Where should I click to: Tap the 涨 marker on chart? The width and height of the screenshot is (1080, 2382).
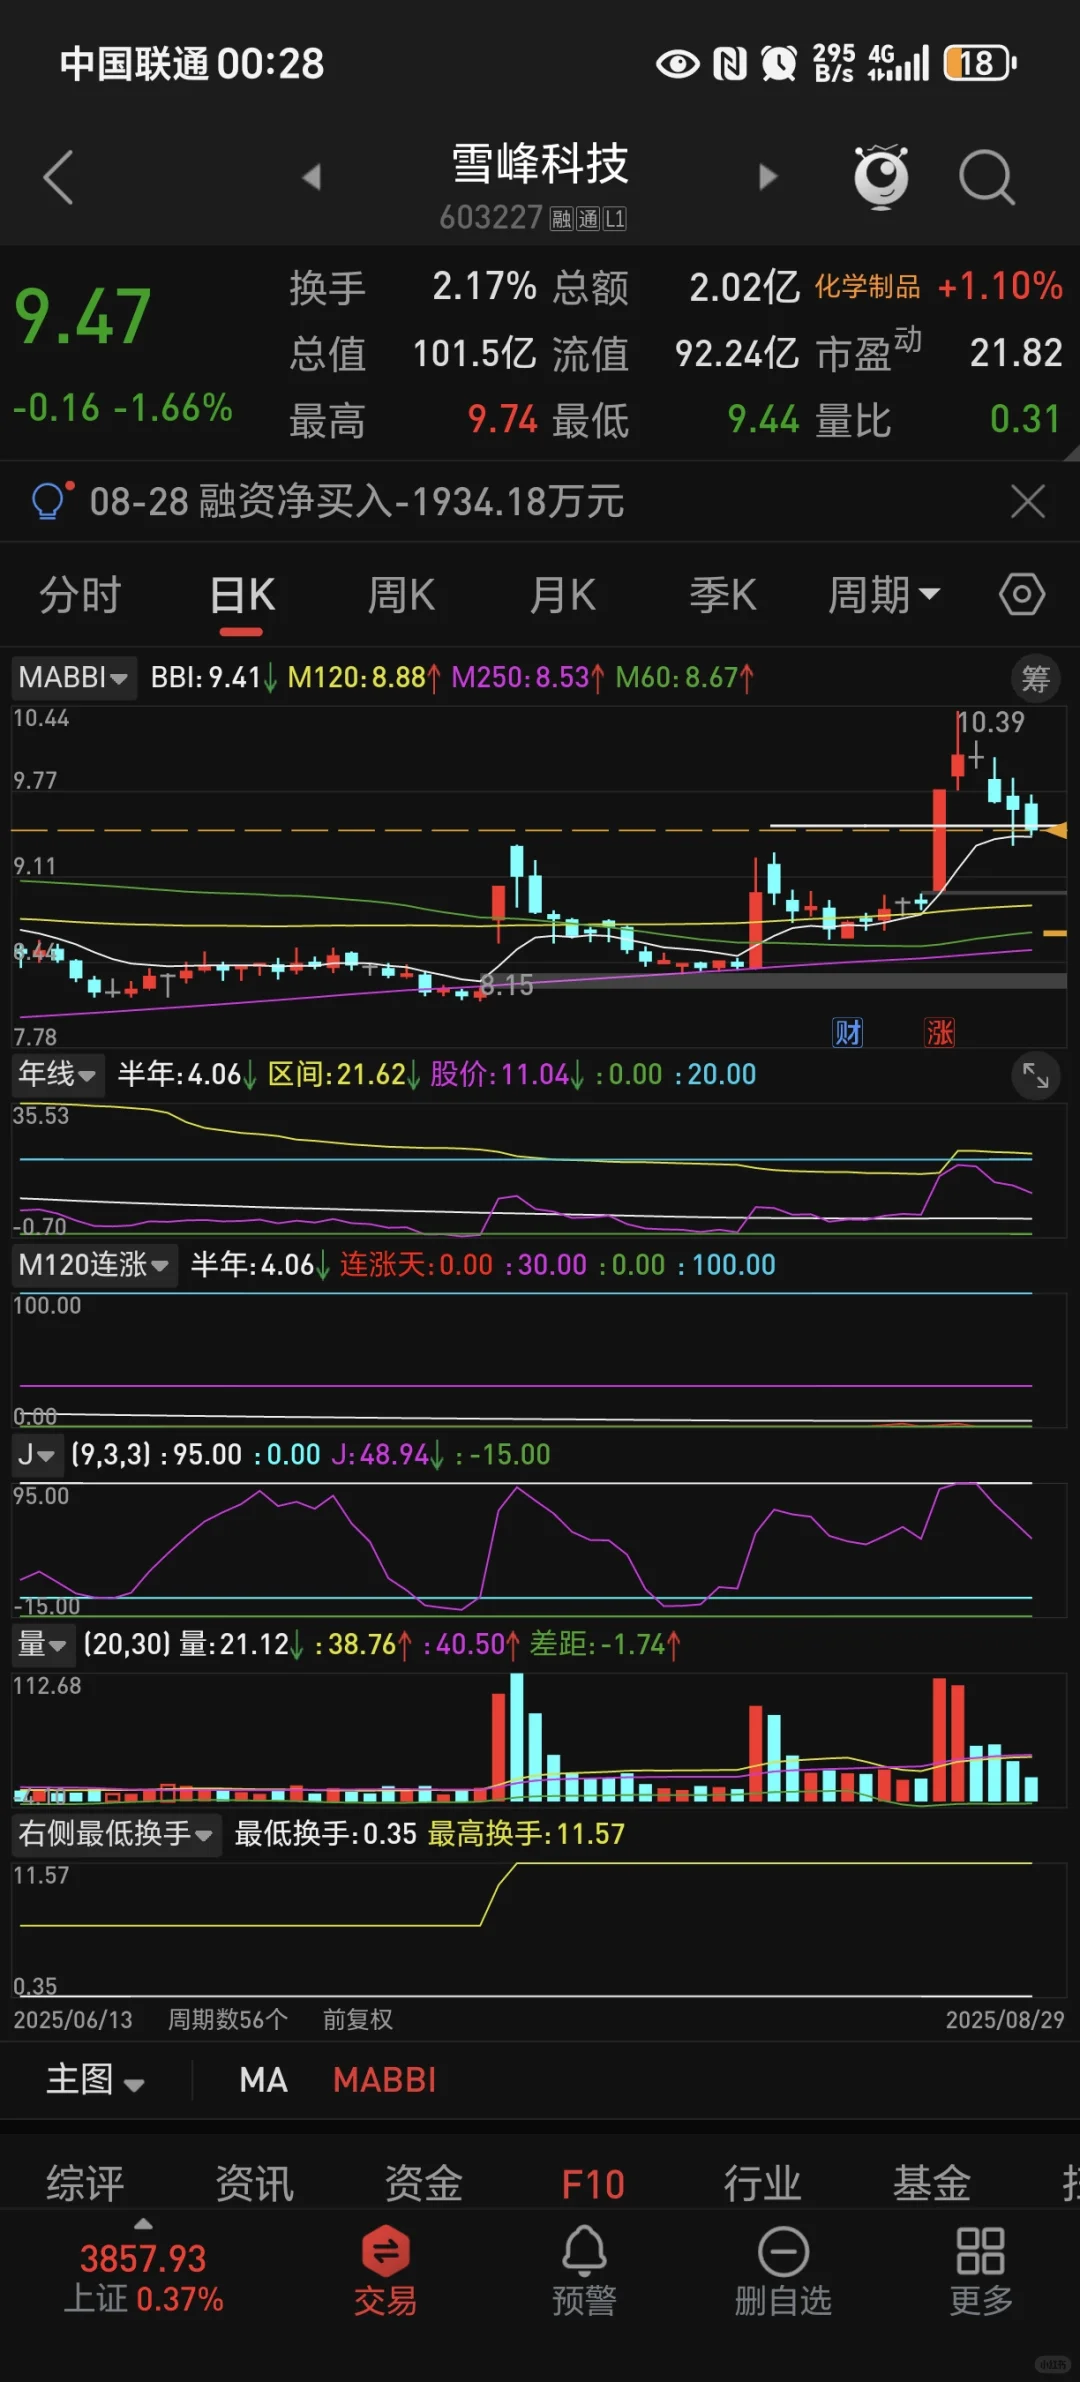pyautogui.click(x=939, y=1032)
